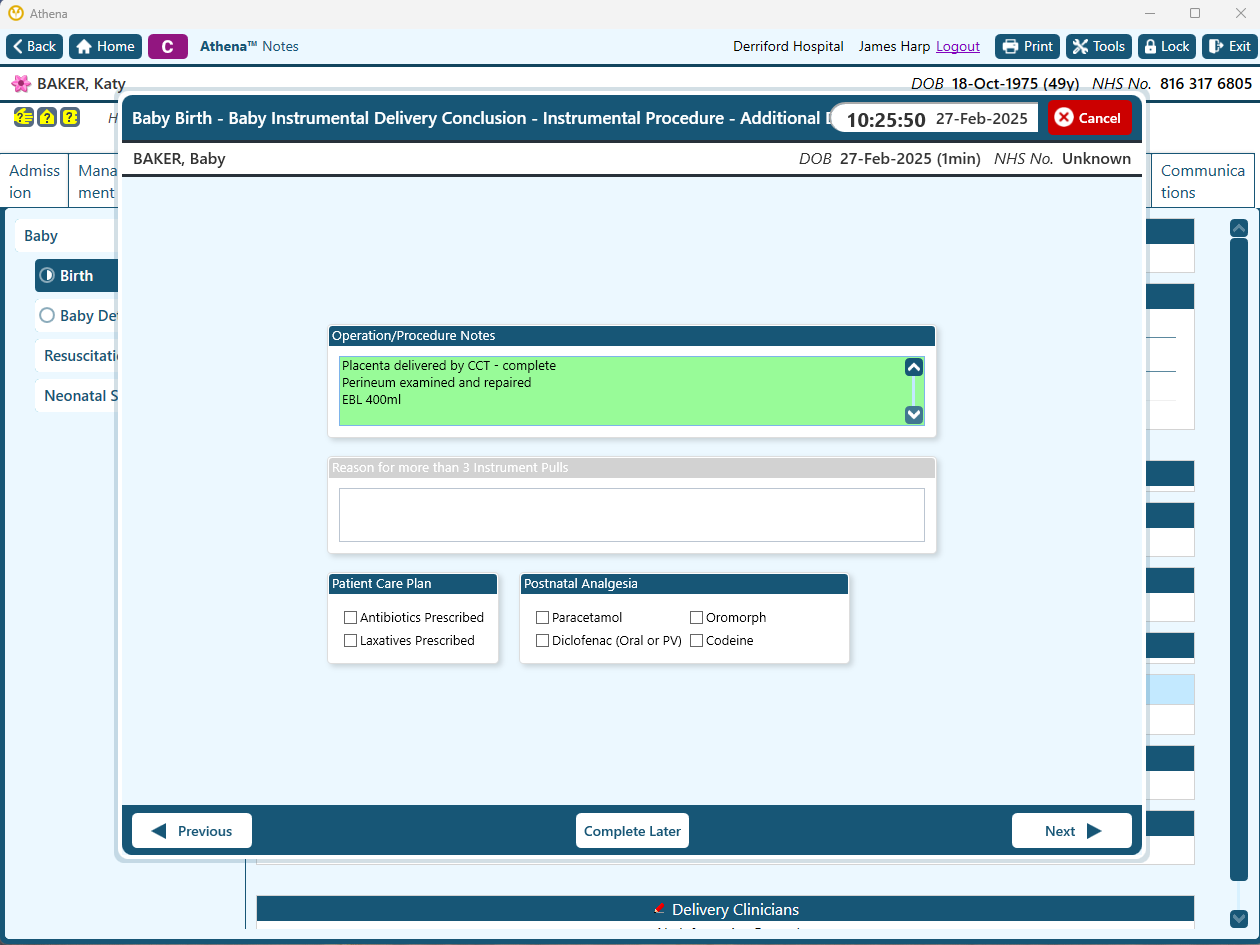
Task: Select the Birth item in sidebar
Action: 77,276
